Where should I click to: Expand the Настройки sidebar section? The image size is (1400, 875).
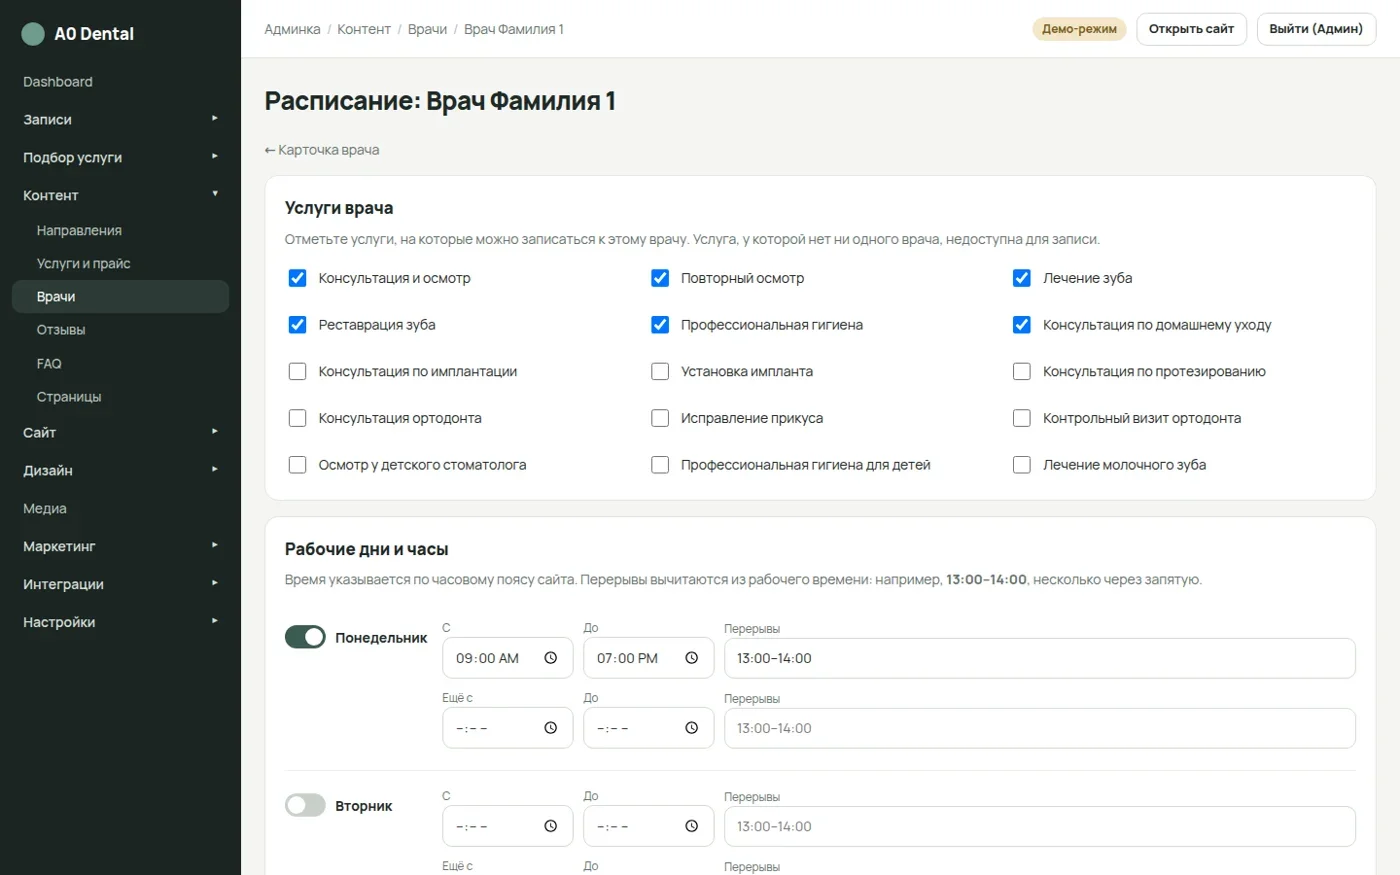tap(120, 622)
